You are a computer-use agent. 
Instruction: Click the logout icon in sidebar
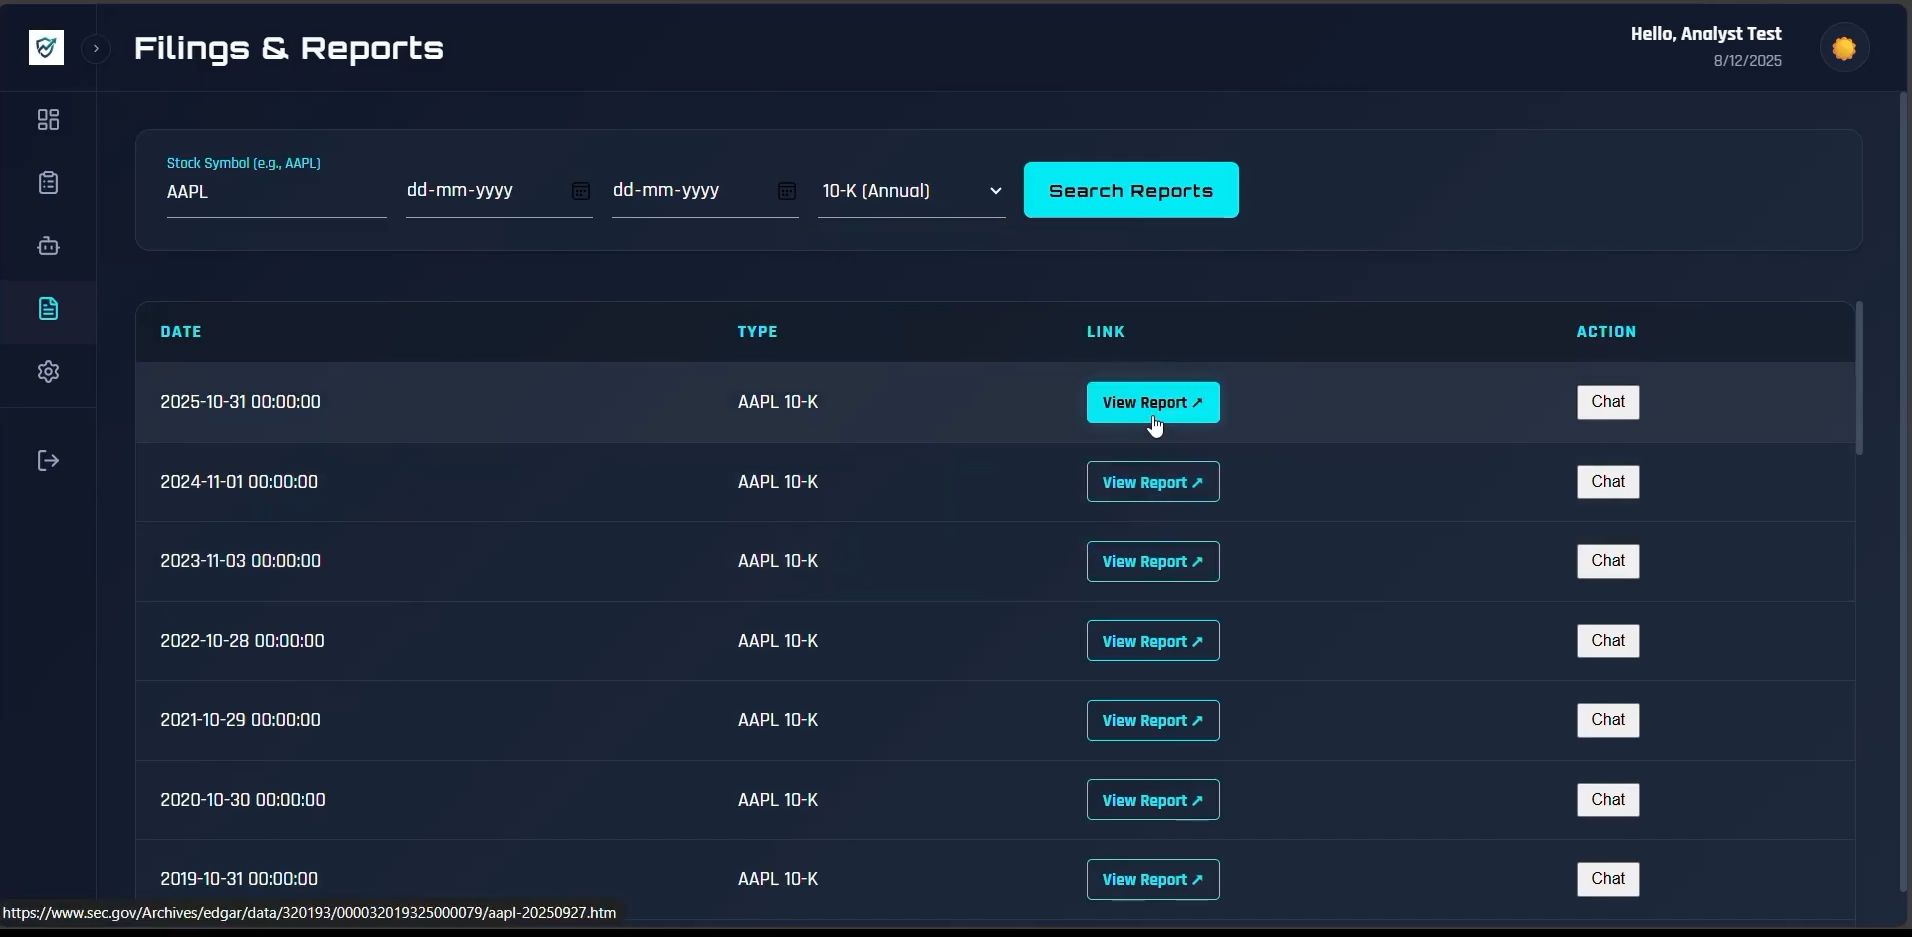tap(48, 461)
